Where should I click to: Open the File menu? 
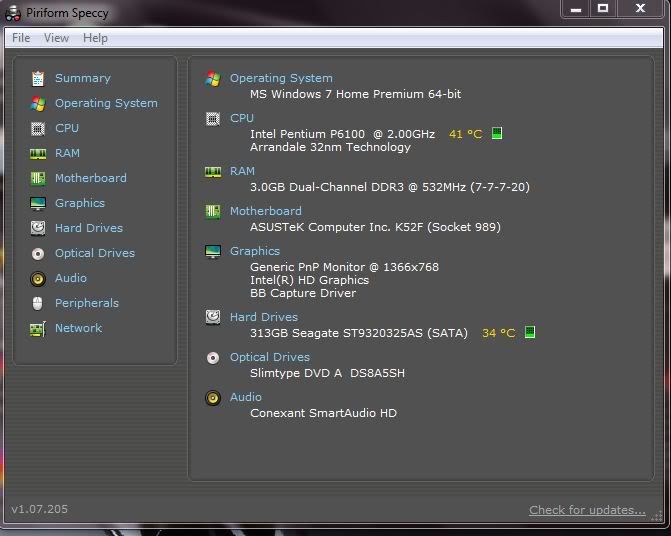(x=21, y=38)
